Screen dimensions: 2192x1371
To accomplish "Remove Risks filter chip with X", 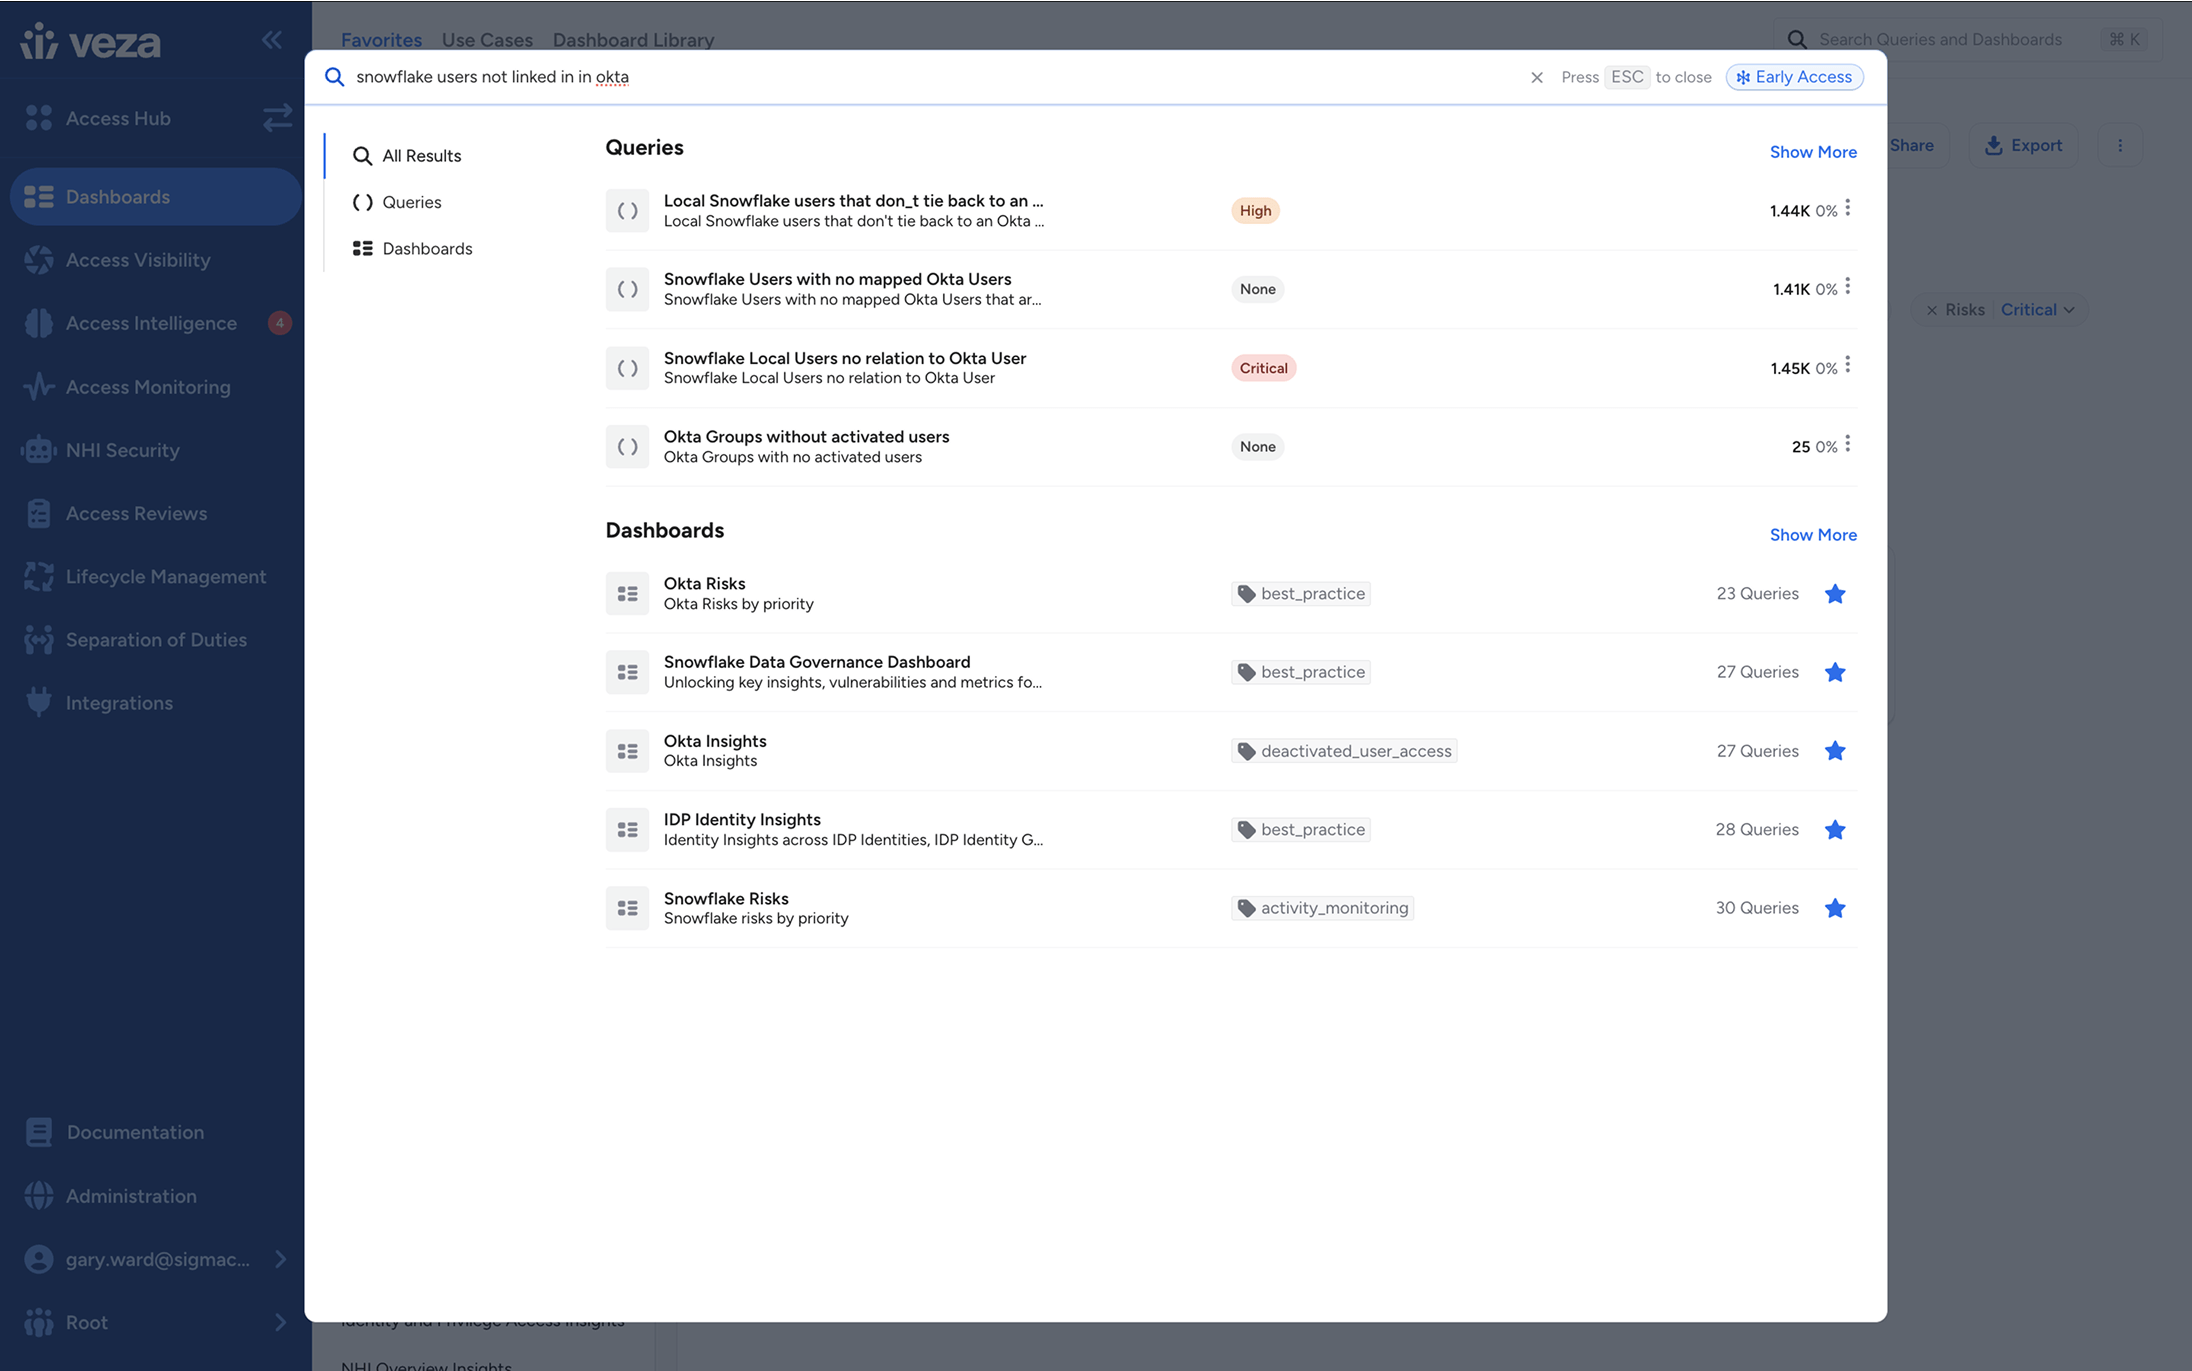I will click(x=1932, y=310).
